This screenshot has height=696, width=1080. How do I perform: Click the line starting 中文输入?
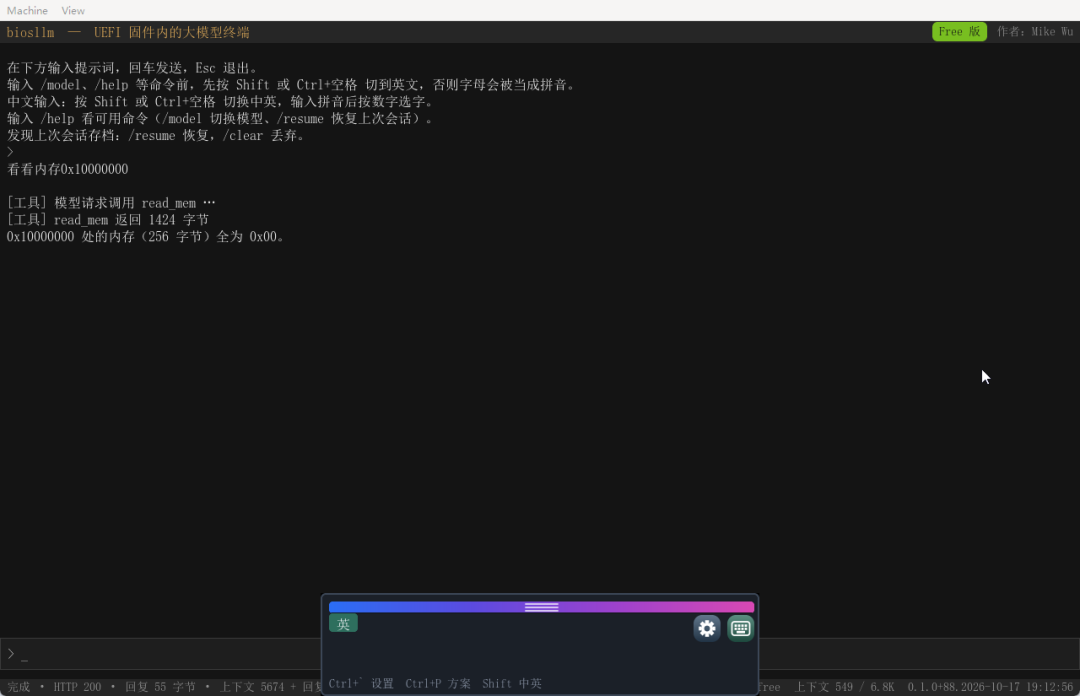pos(220,102)
